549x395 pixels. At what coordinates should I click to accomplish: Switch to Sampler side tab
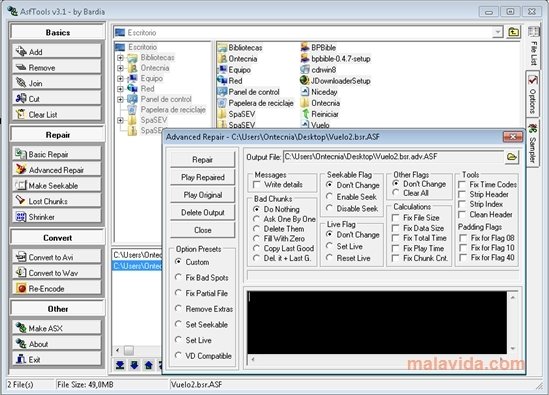tap(533, 143)
